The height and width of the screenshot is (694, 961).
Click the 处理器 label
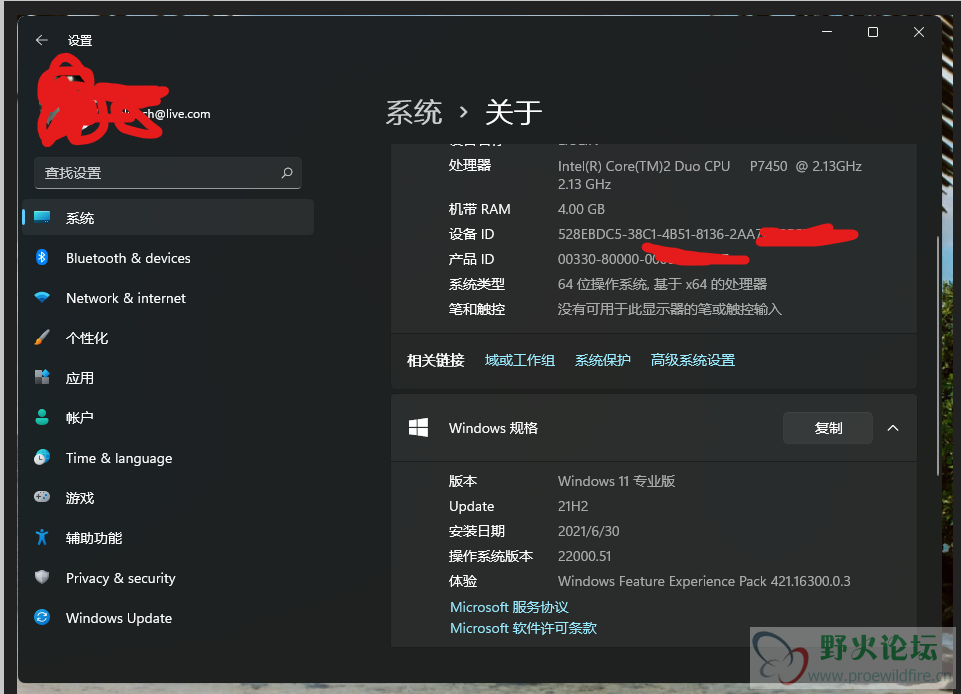tap(469, 166)
